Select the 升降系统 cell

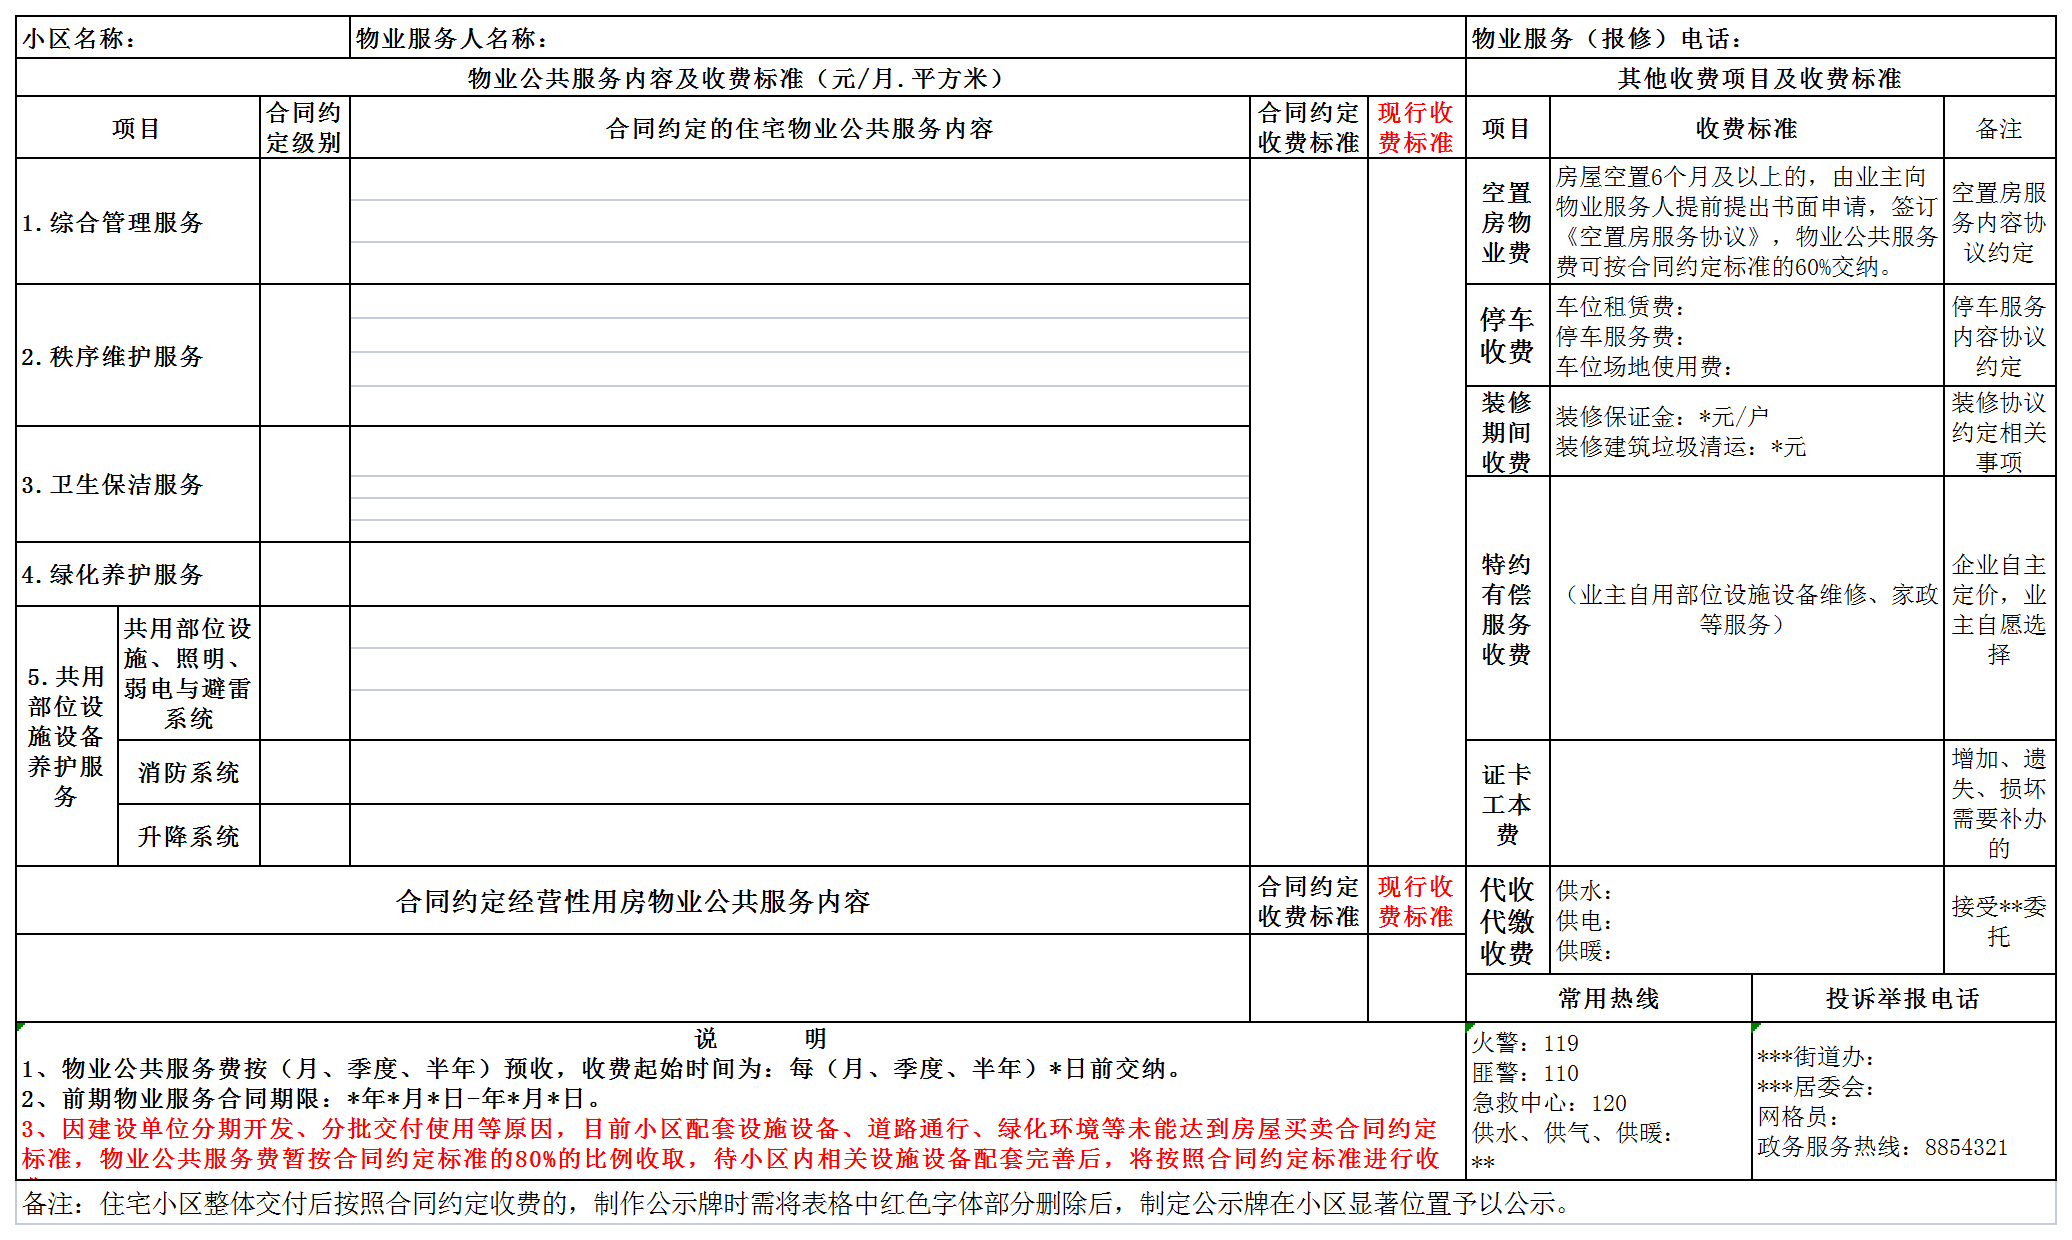tap(188, 836)
